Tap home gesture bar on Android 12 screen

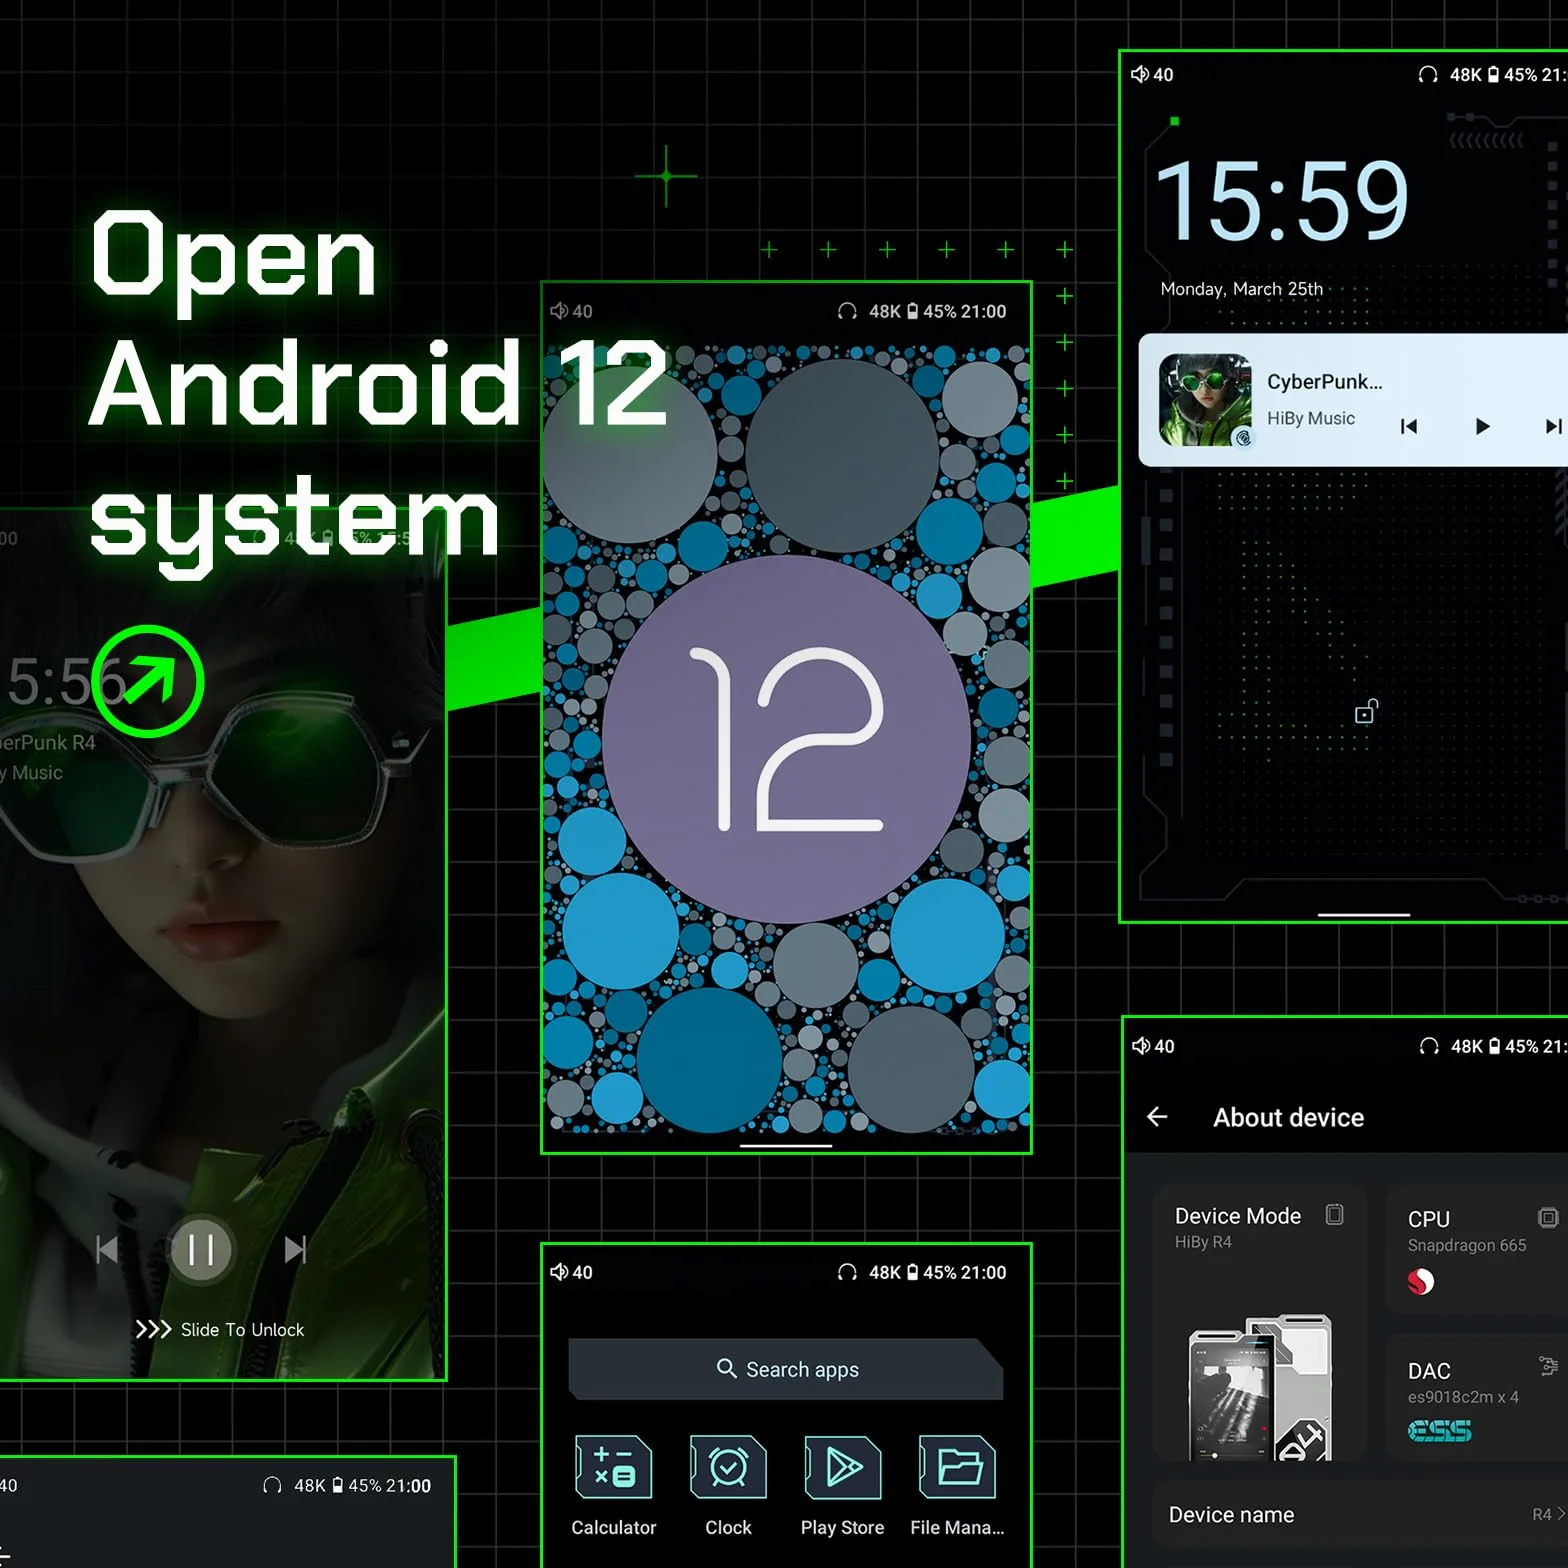(x=786, y=1145)
